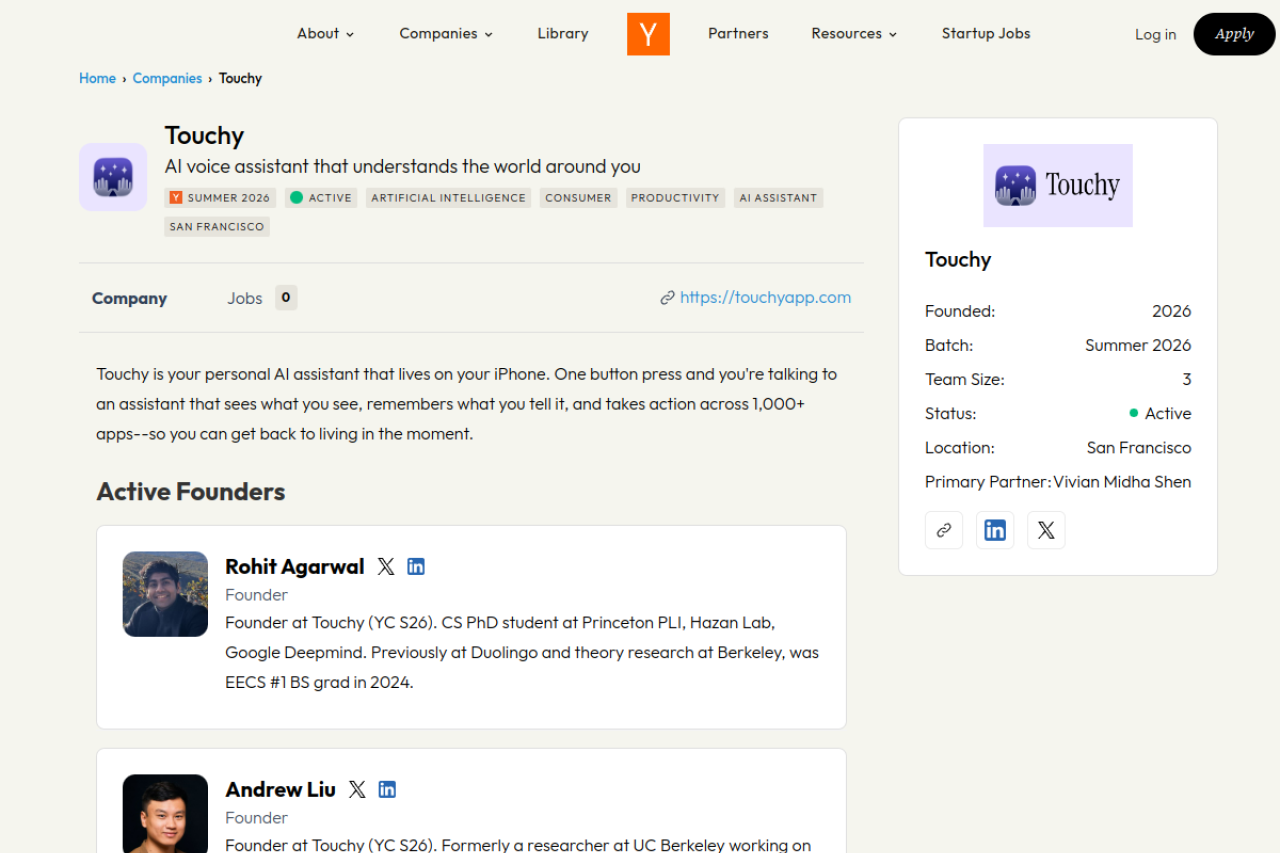Viewport: 1280px width, 853px height.
Task: Click the Touchy company name in sidebar card
Action: click(x=958, y=260)
